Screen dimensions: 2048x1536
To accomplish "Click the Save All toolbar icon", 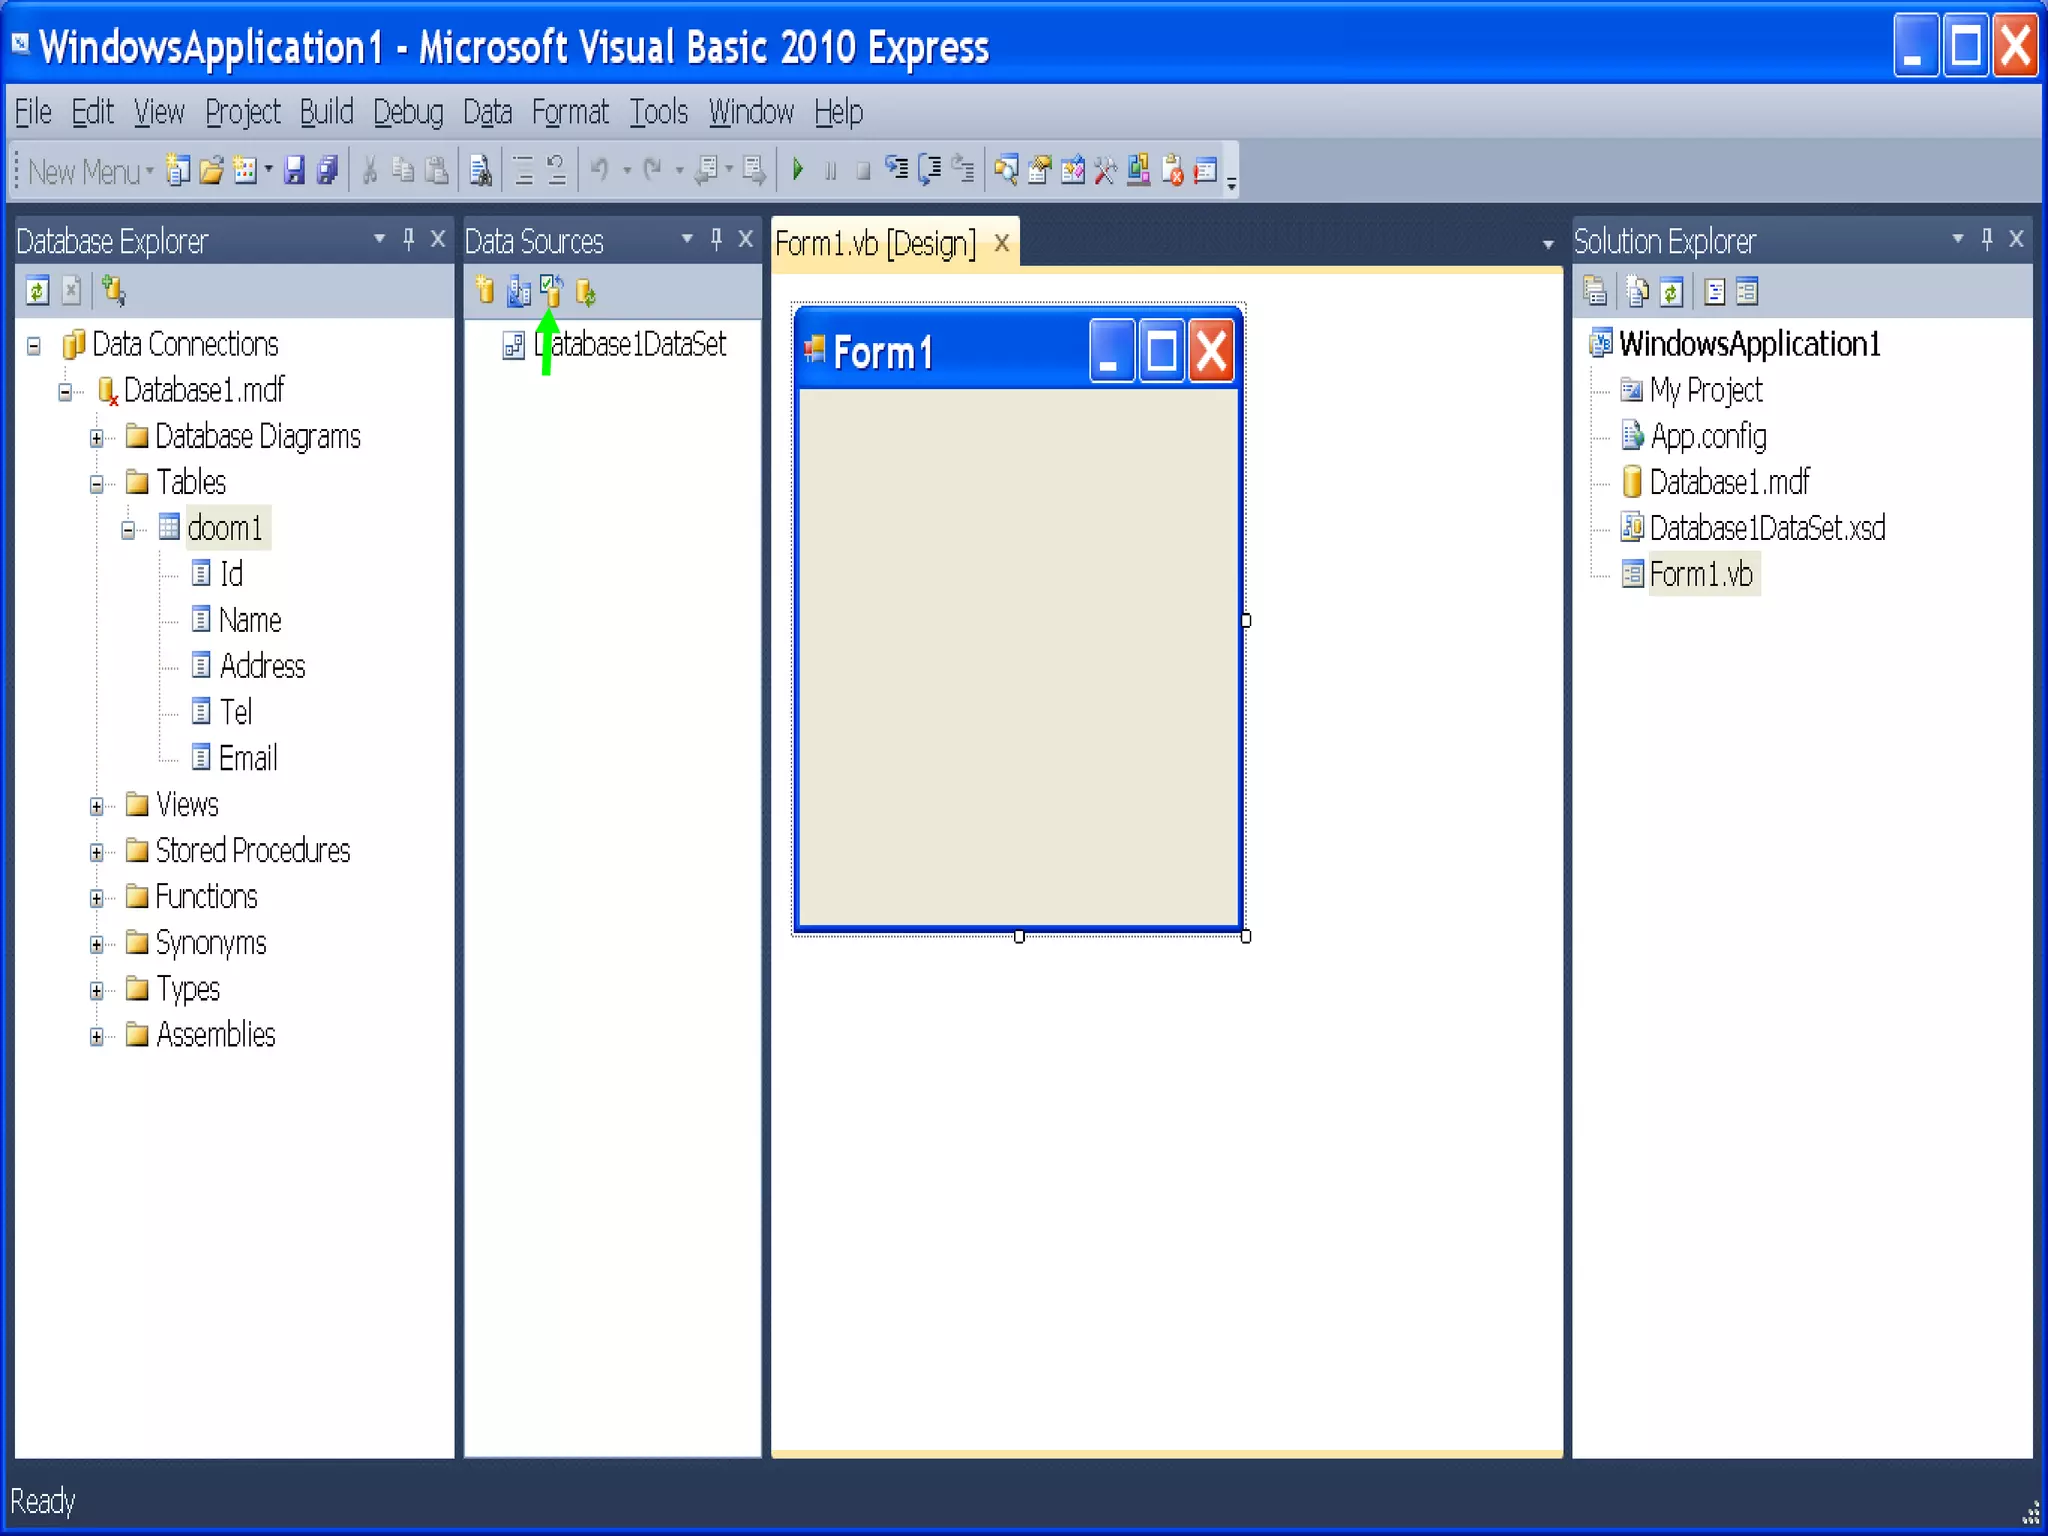I will pos(327,171).
